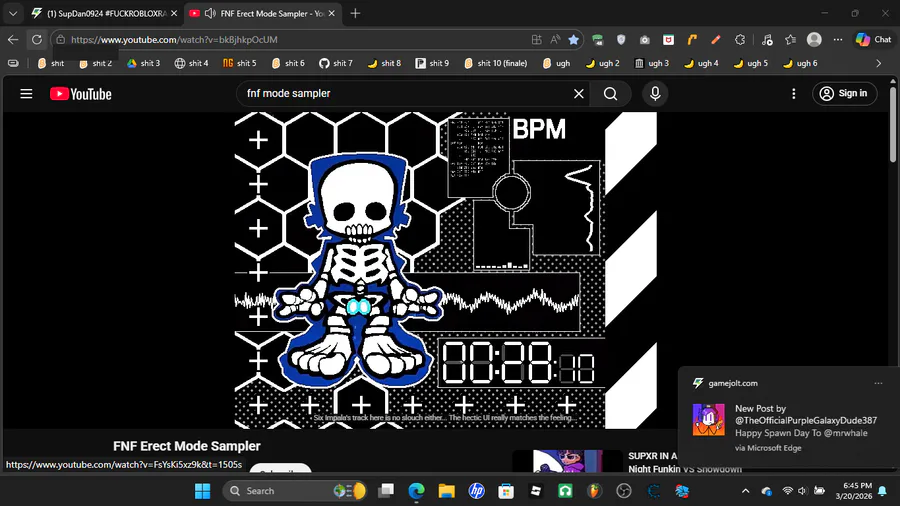Open the orange arrow extension icon
The image size is (900, 506).
pyautogui.click(x=692, y=40)
